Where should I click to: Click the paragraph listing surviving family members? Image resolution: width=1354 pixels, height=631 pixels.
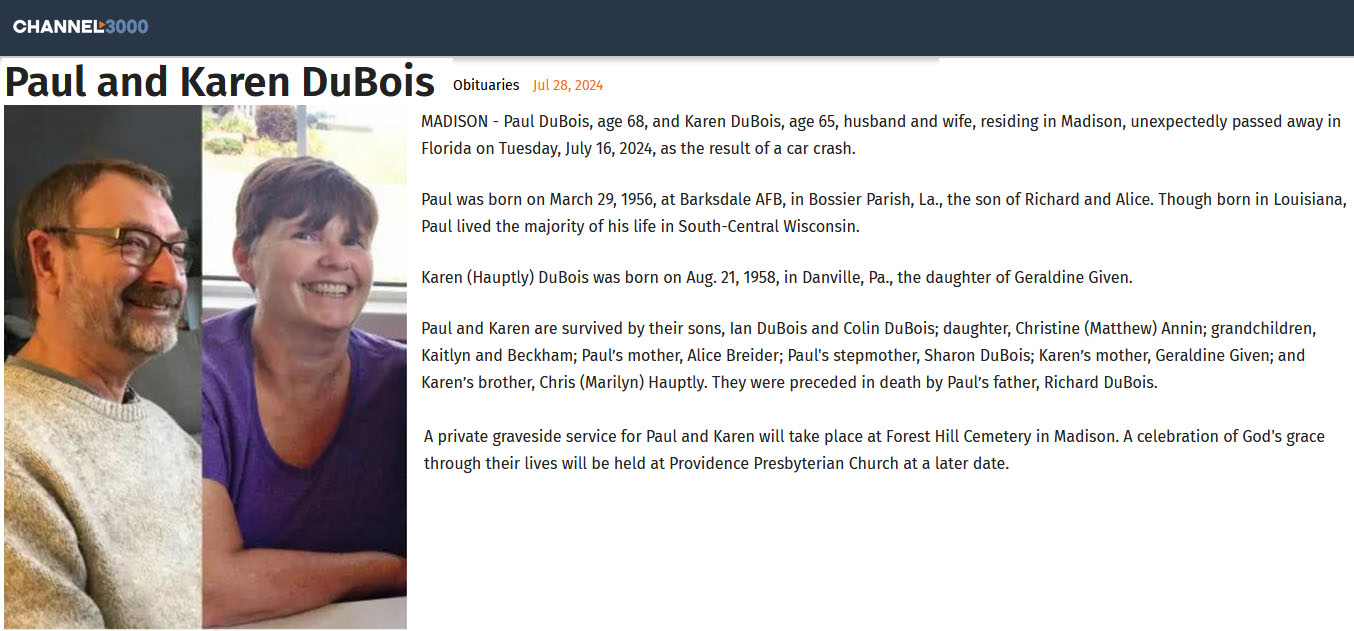pyautogui.click(x=869, y=356)
